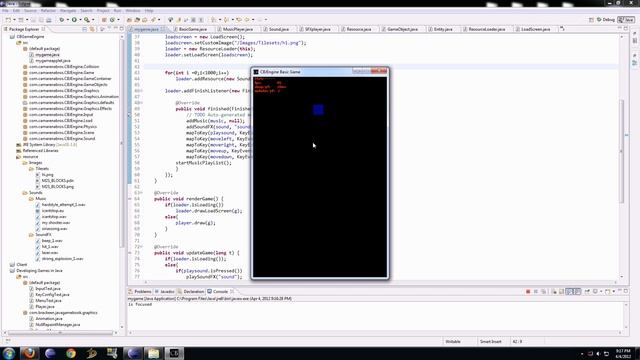Switch to the Debug perspective

coord(606,20)
